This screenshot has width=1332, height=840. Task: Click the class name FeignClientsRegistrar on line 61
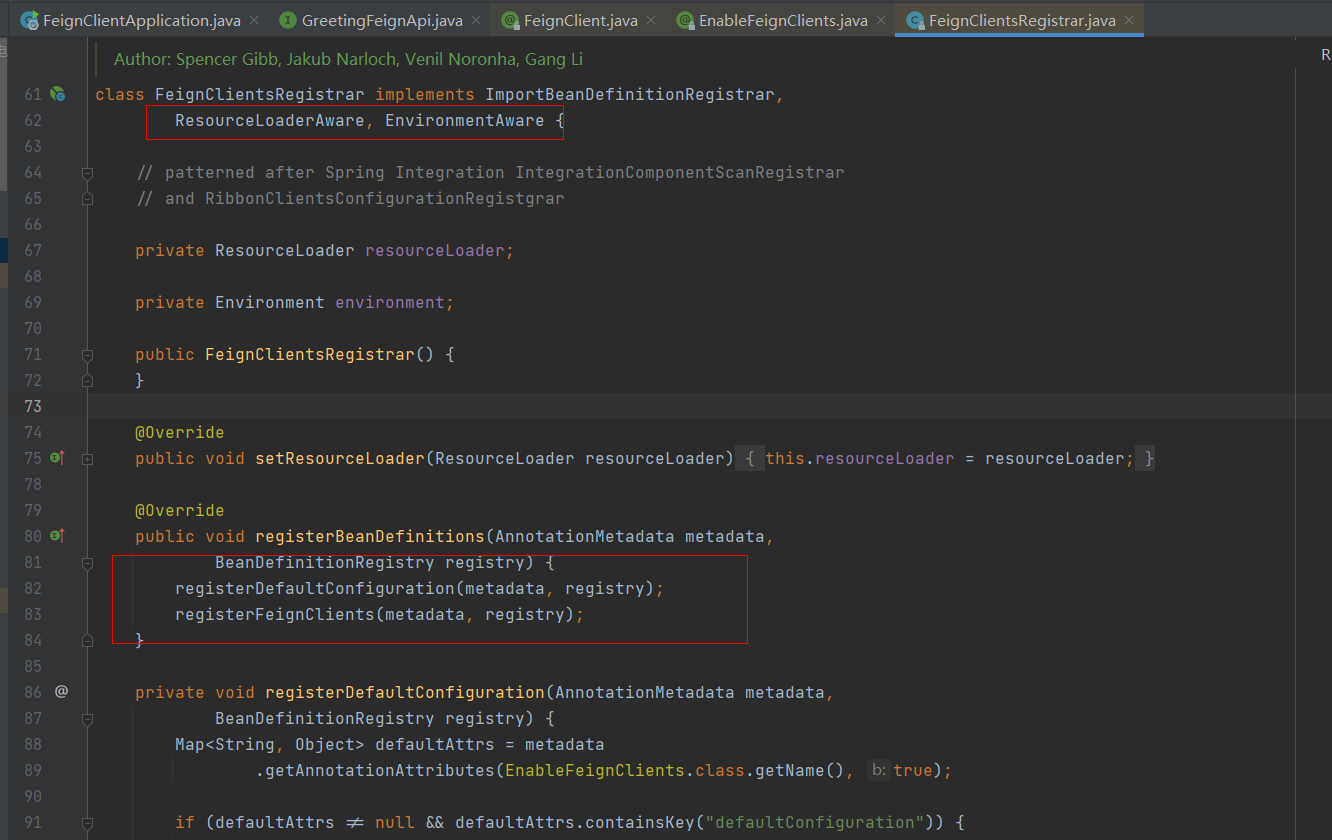click(x=260, y=94)
